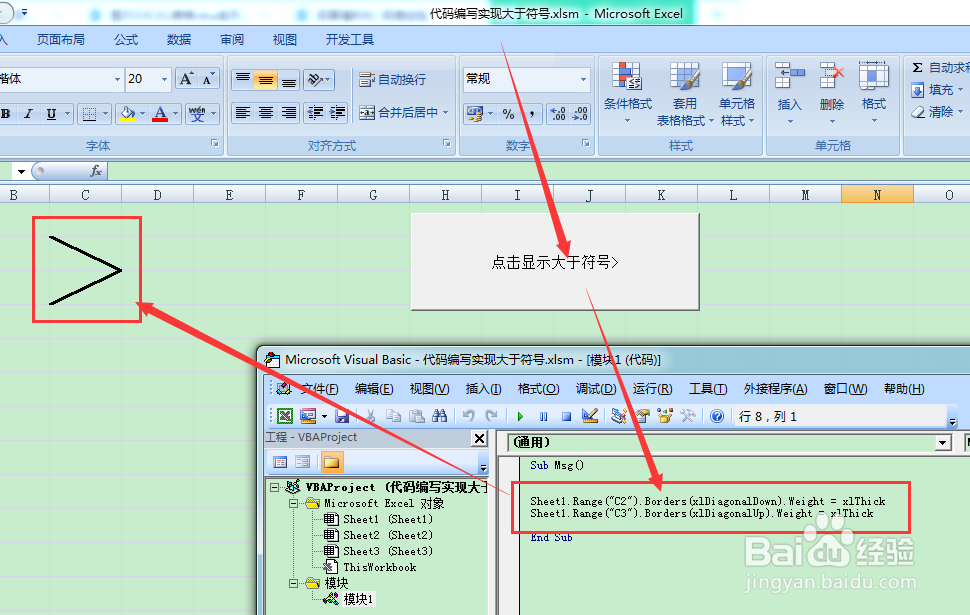This screenshot has height=615, width=970.
Task: Open the 公式 ribbon tab
Action: [x=126, y=40]
